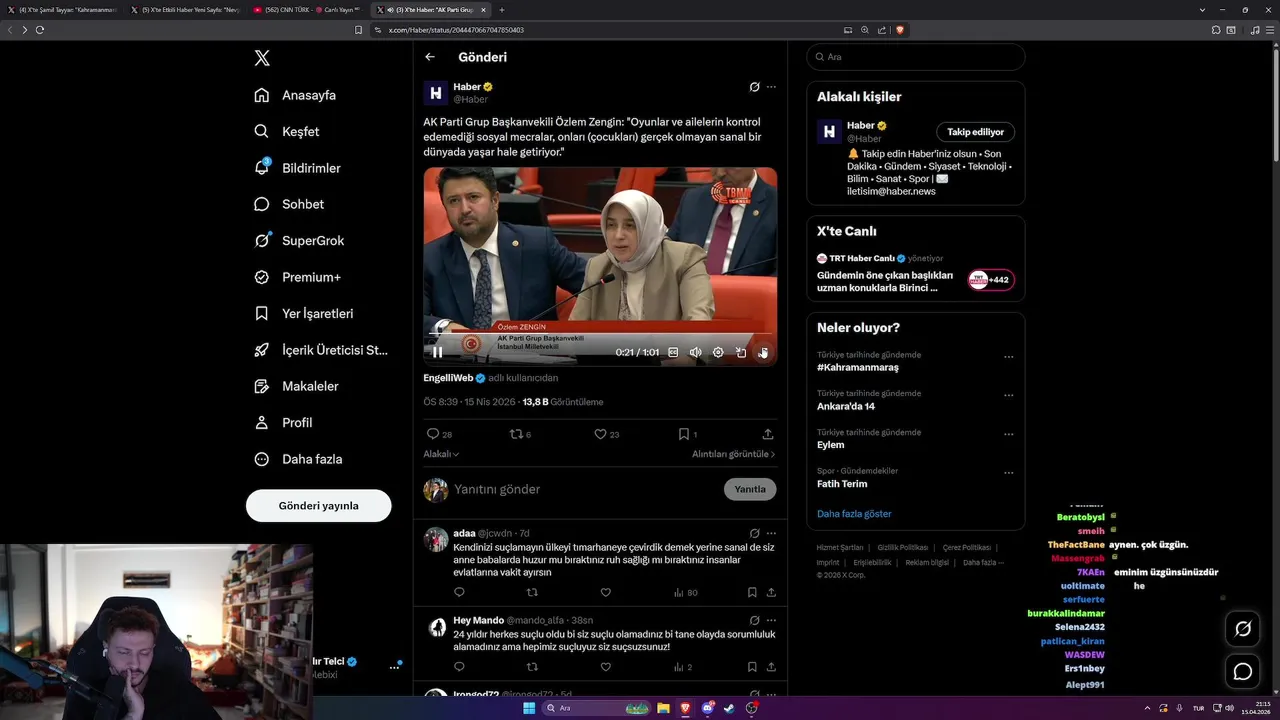Share Haber's main post

click(x=768, y=434)
